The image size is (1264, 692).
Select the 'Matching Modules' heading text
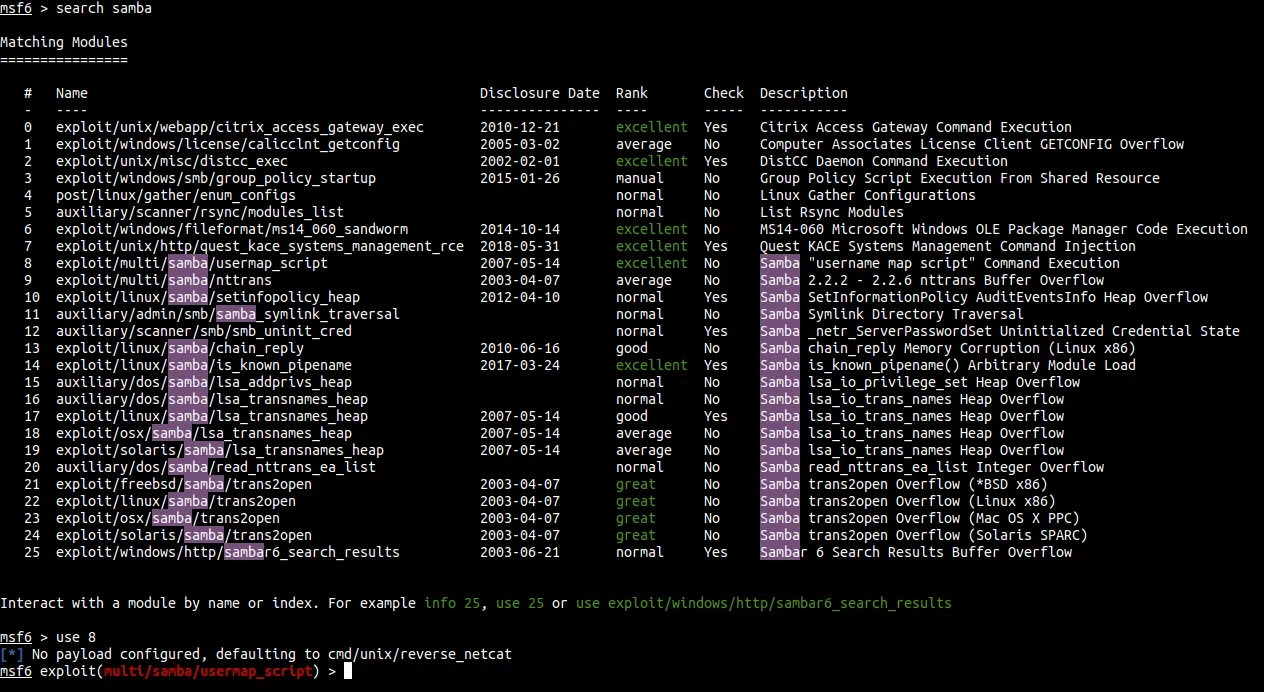pos(63,41)
